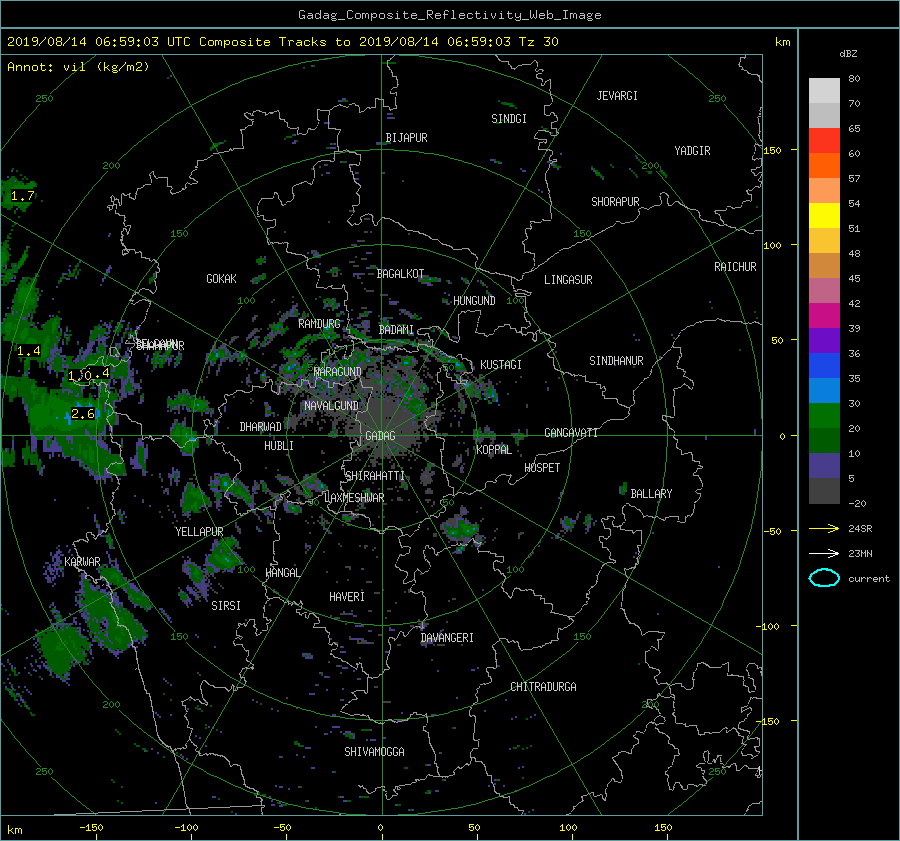This screenshot has height=841, width=900.
Task: Click the LAXMESHWAR city label
Action: click(354, 498)
